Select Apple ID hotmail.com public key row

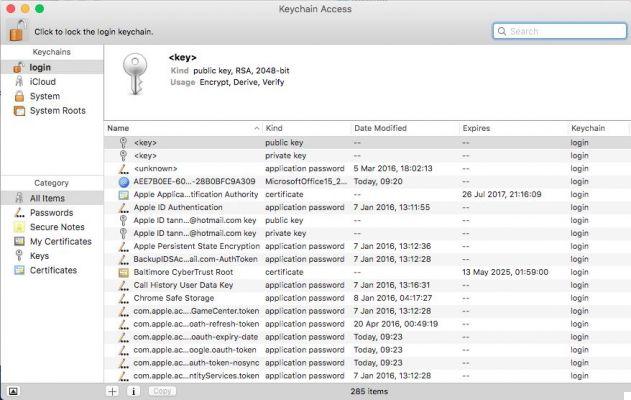tap(367, 220)
